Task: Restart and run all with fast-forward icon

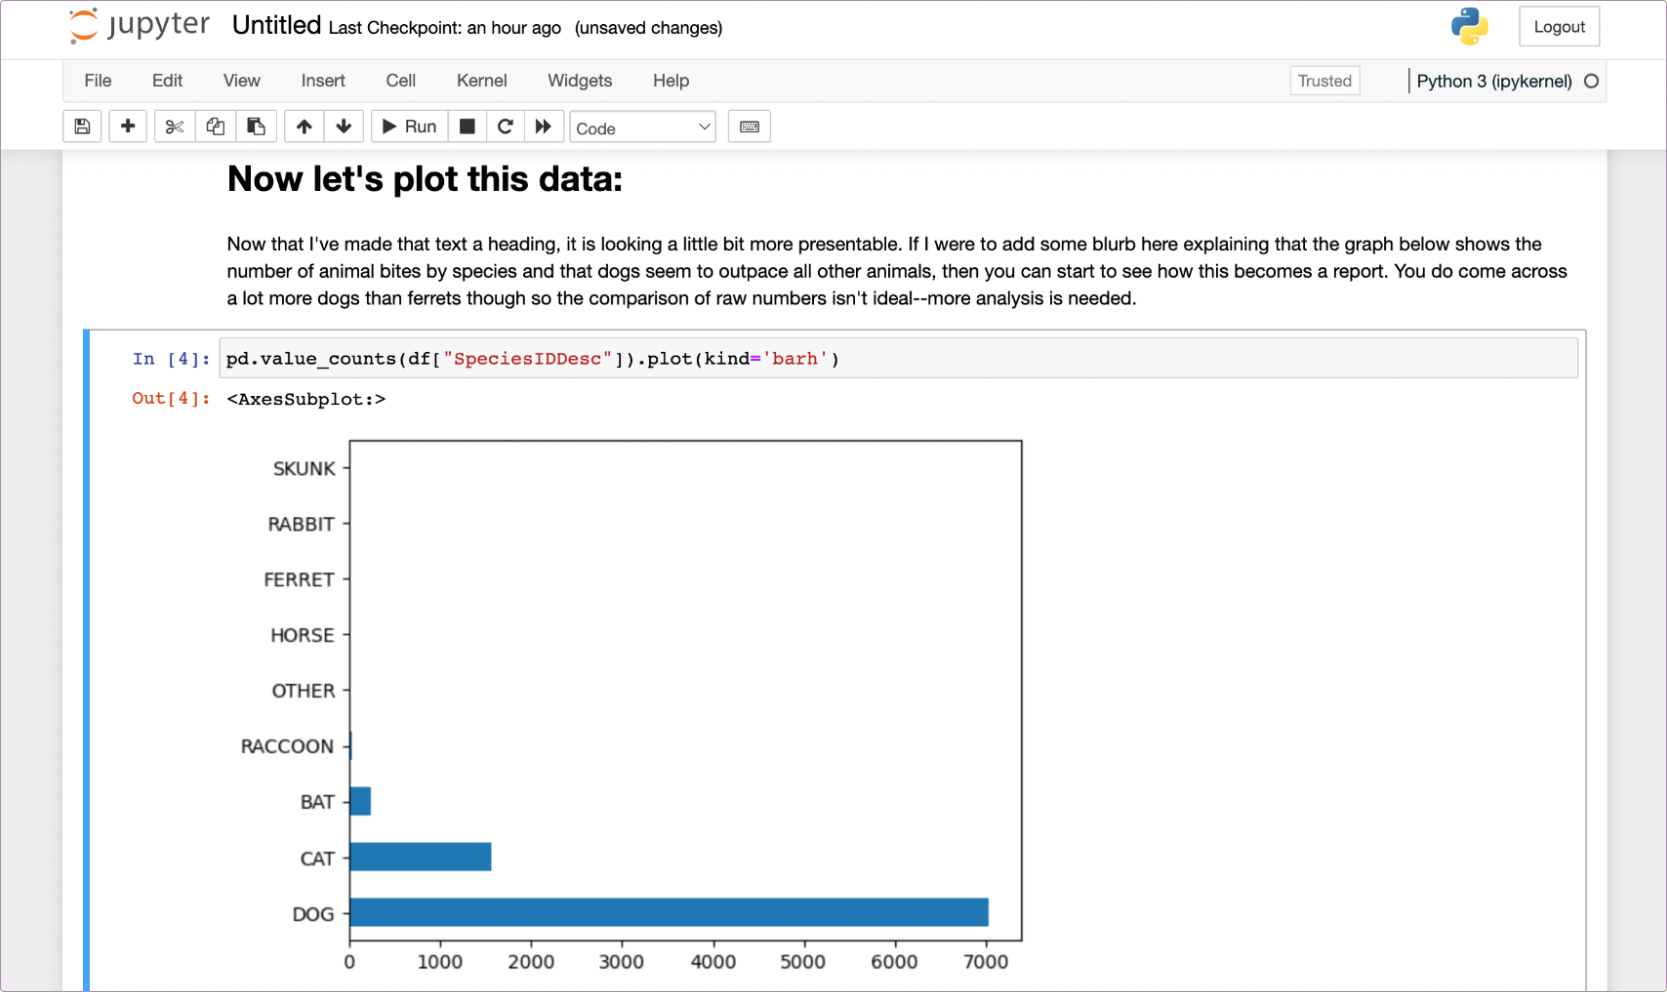Action: (x=543, y=127)
